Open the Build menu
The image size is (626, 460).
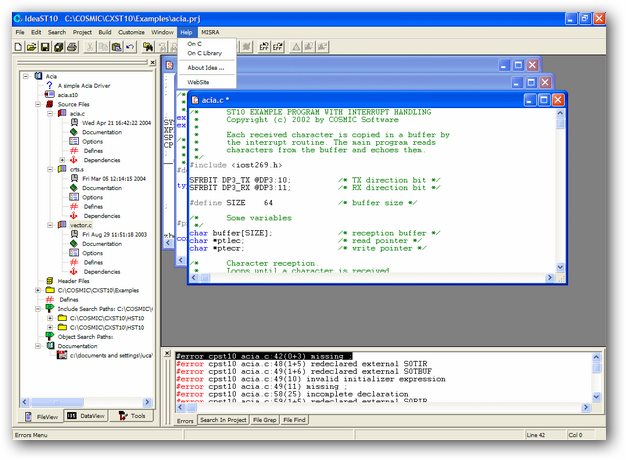(x=105, y=32)
